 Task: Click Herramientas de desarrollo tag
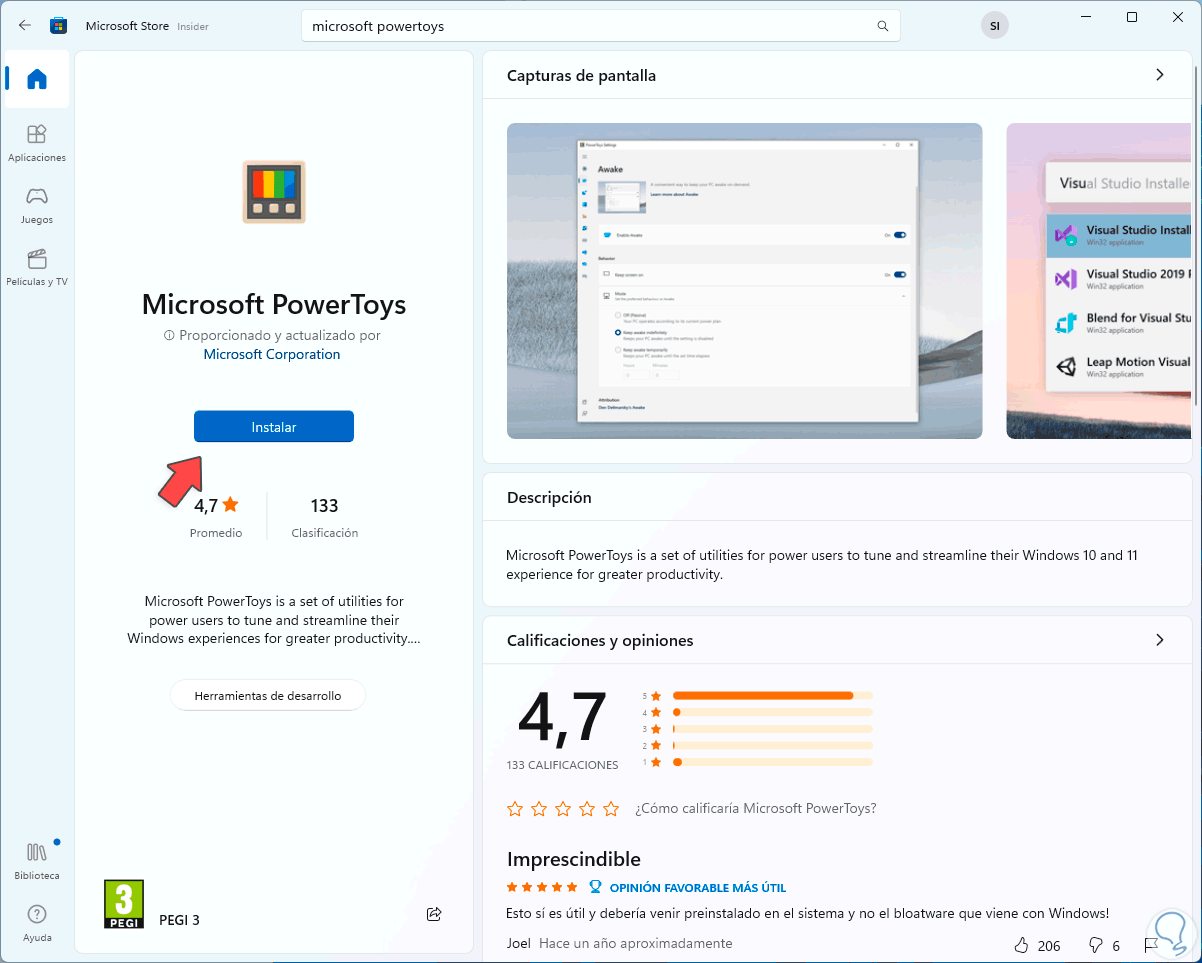268,695
